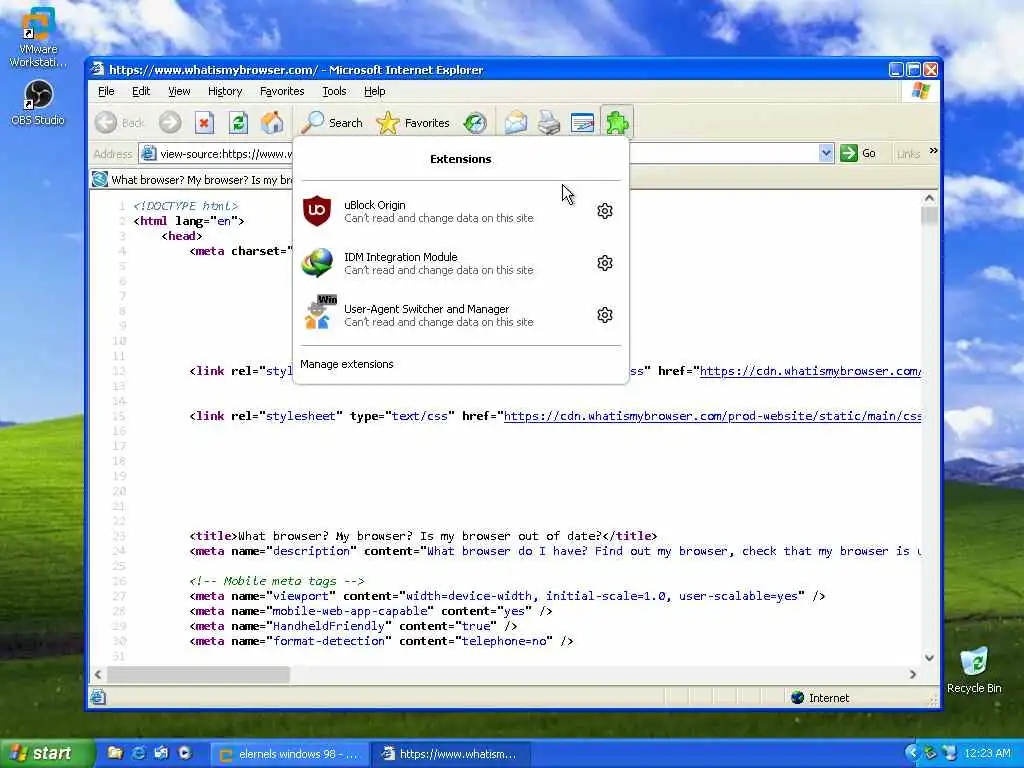Click the whatismybrowser taskbar window button
Viewport: 1024px width, 768px height.
pos(451,754)
